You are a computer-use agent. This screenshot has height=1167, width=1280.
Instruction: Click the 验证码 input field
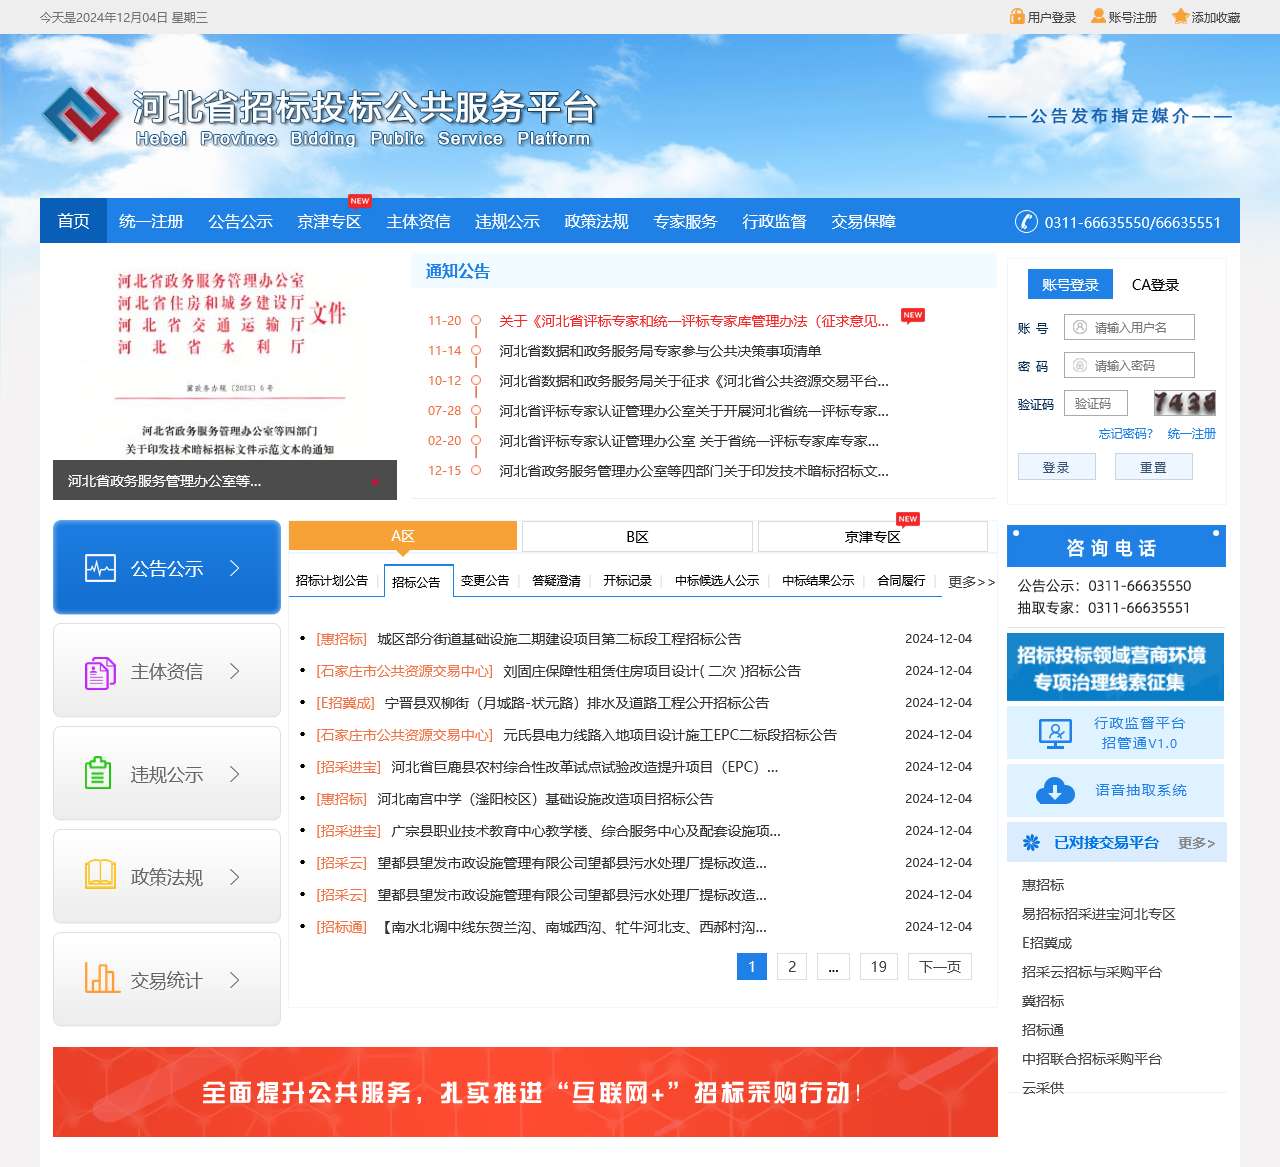tap(1096, 403)
